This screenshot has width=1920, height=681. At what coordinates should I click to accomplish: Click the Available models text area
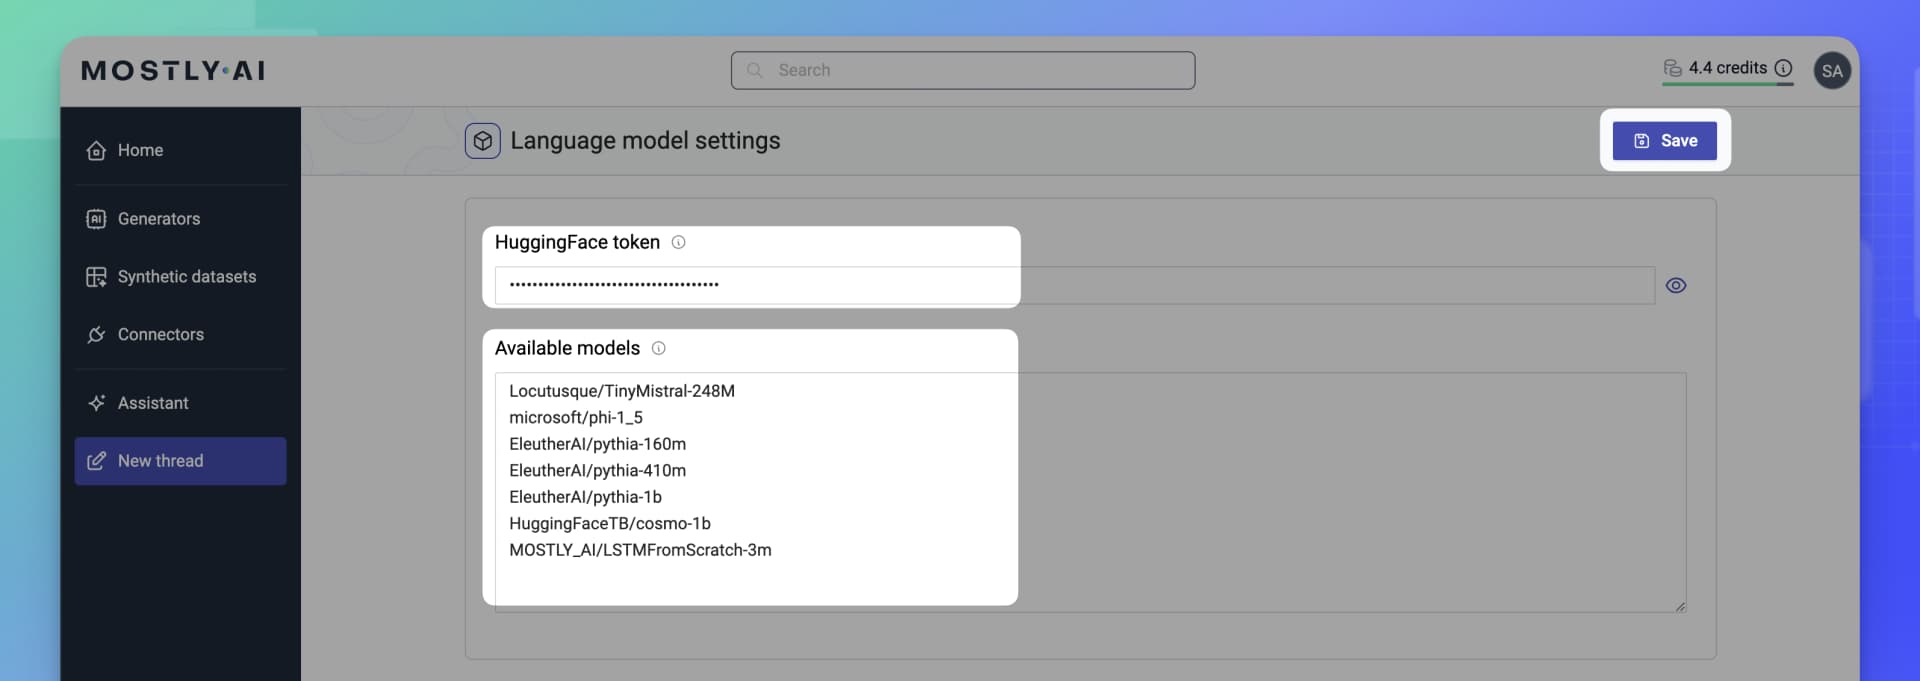(x=1090, y=492)
